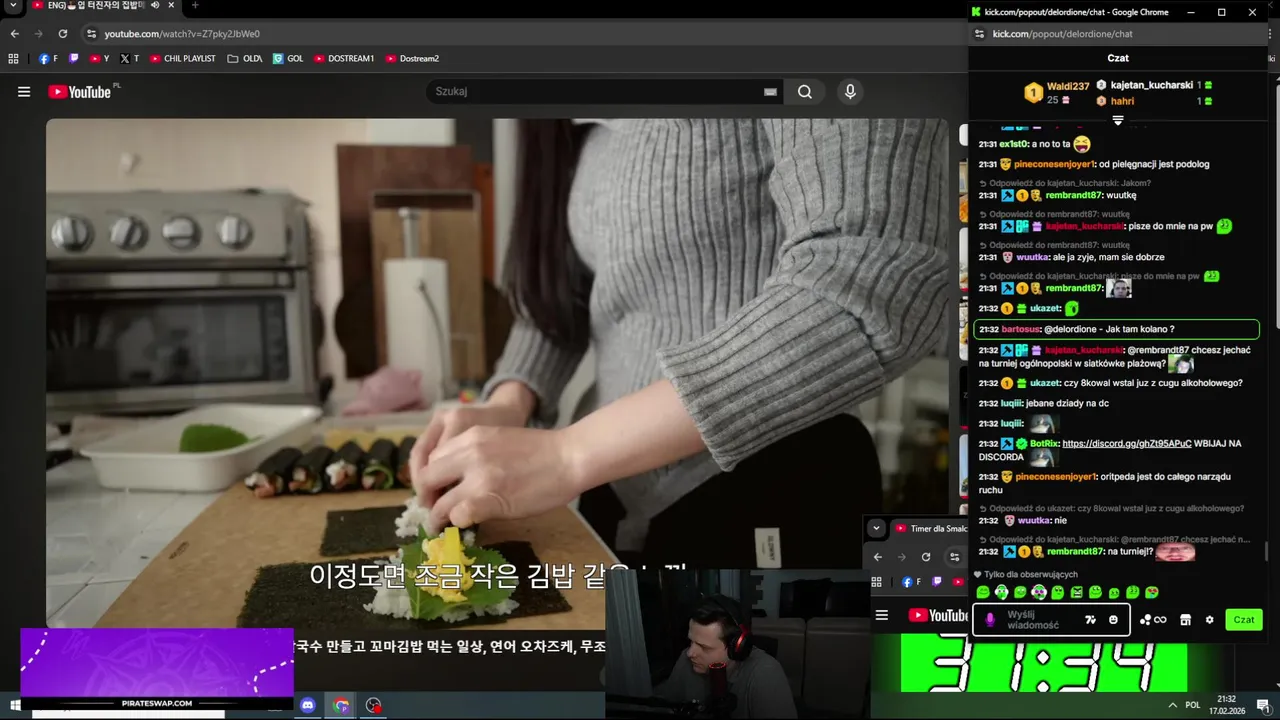The width and height of the screenshot is (1280, 720).
Task: Click the YouTube search magnifier button
Action: (x=805, y=92)
